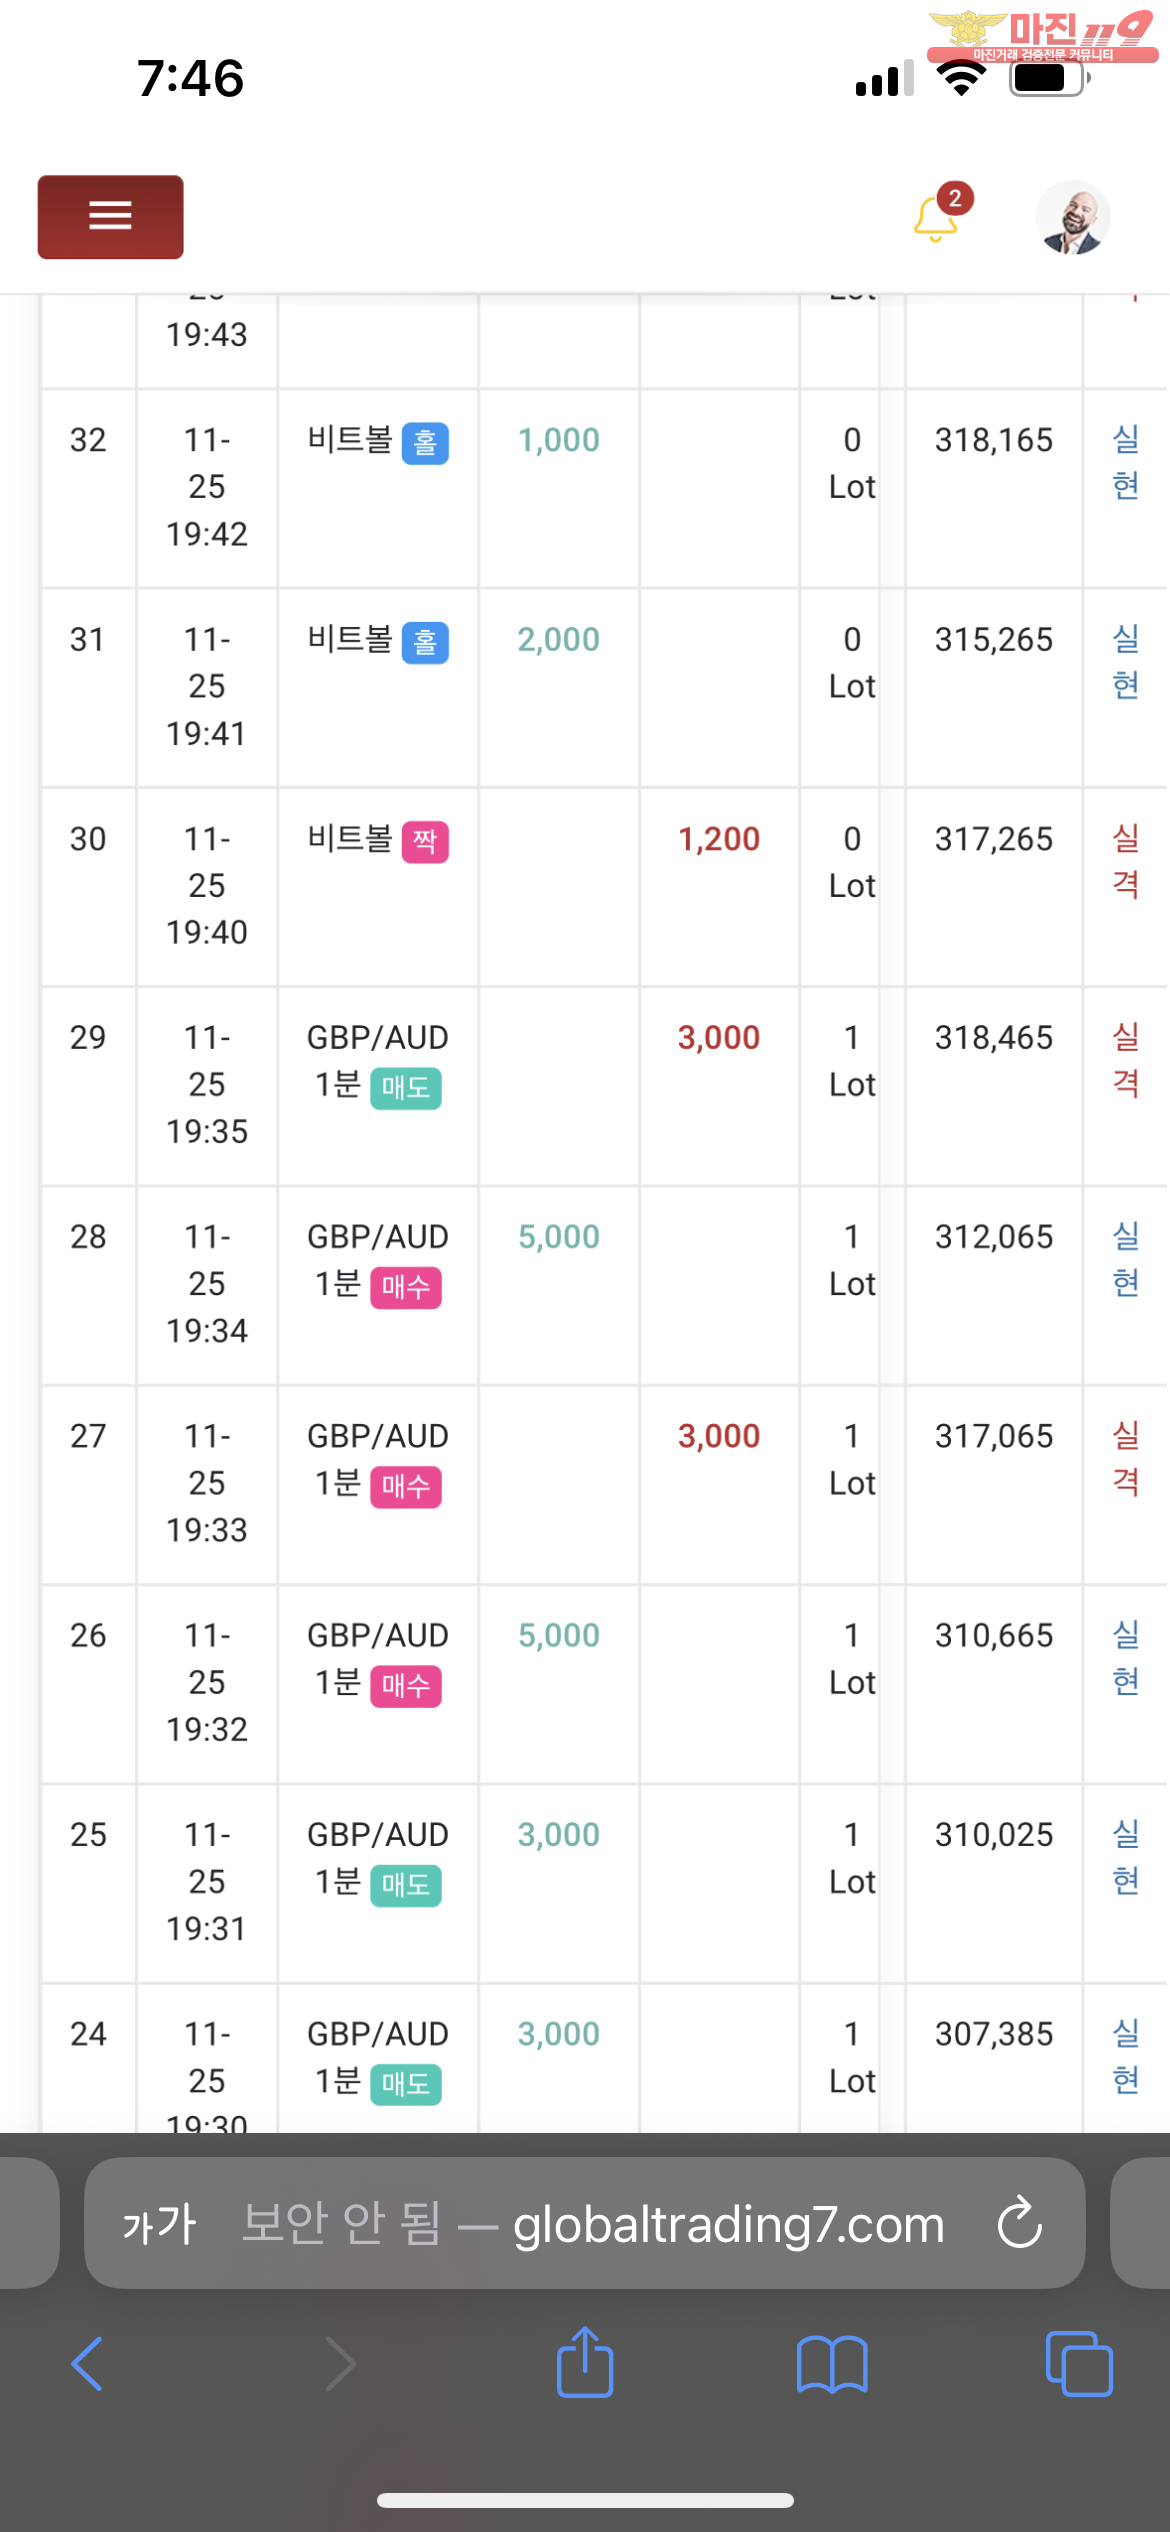1170x2532 pixels.
Task: Open the notification bell with badge 2
Action: pos(940,214)
